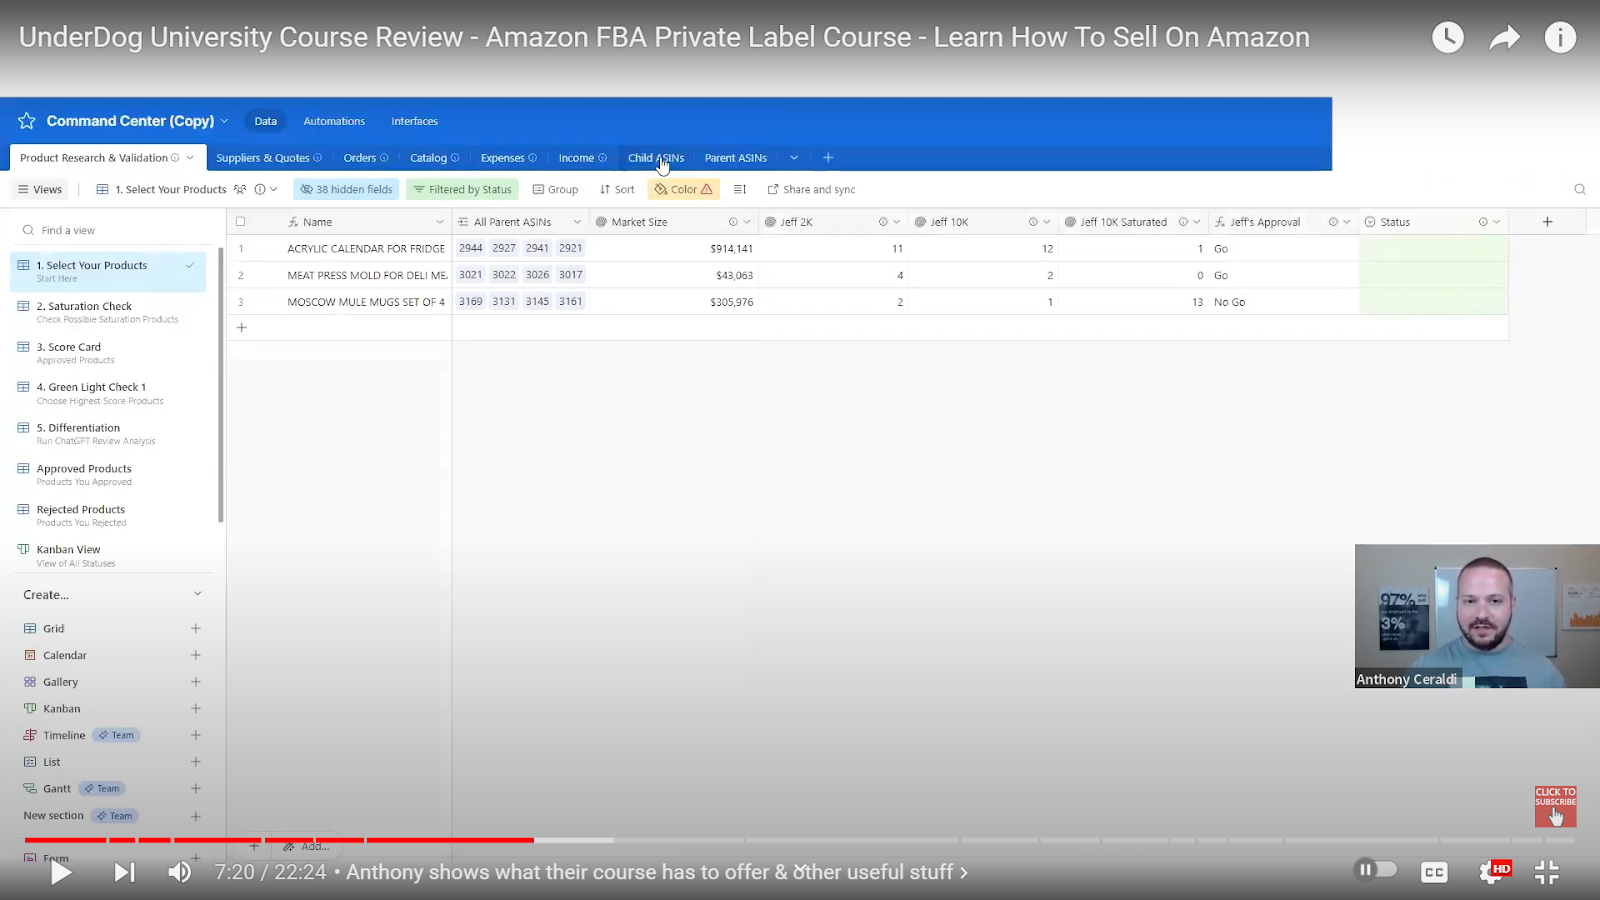This screenshot has width=1600, height=900.
Task: Click Share and sync
Action: 811,189
